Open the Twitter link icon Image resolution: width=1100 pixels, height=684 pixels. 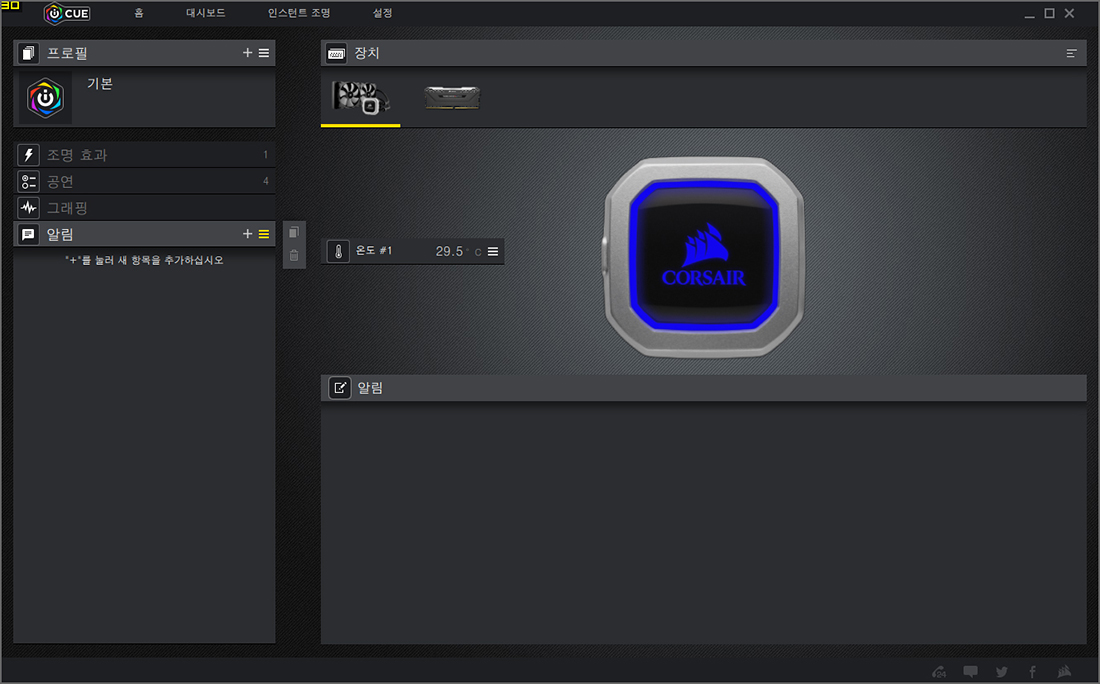point(1002,671)
